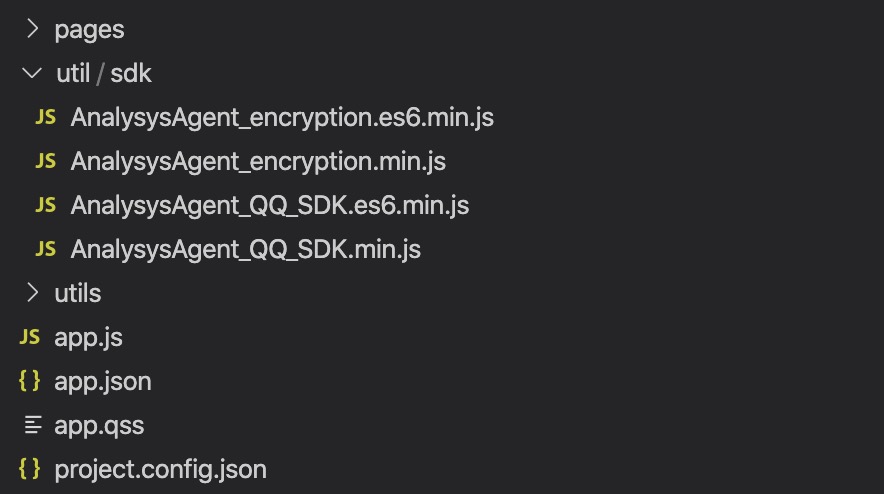Click braces icon beside project.config.json
This screenshot has width=884, height=494.
(x=29, y=469)
